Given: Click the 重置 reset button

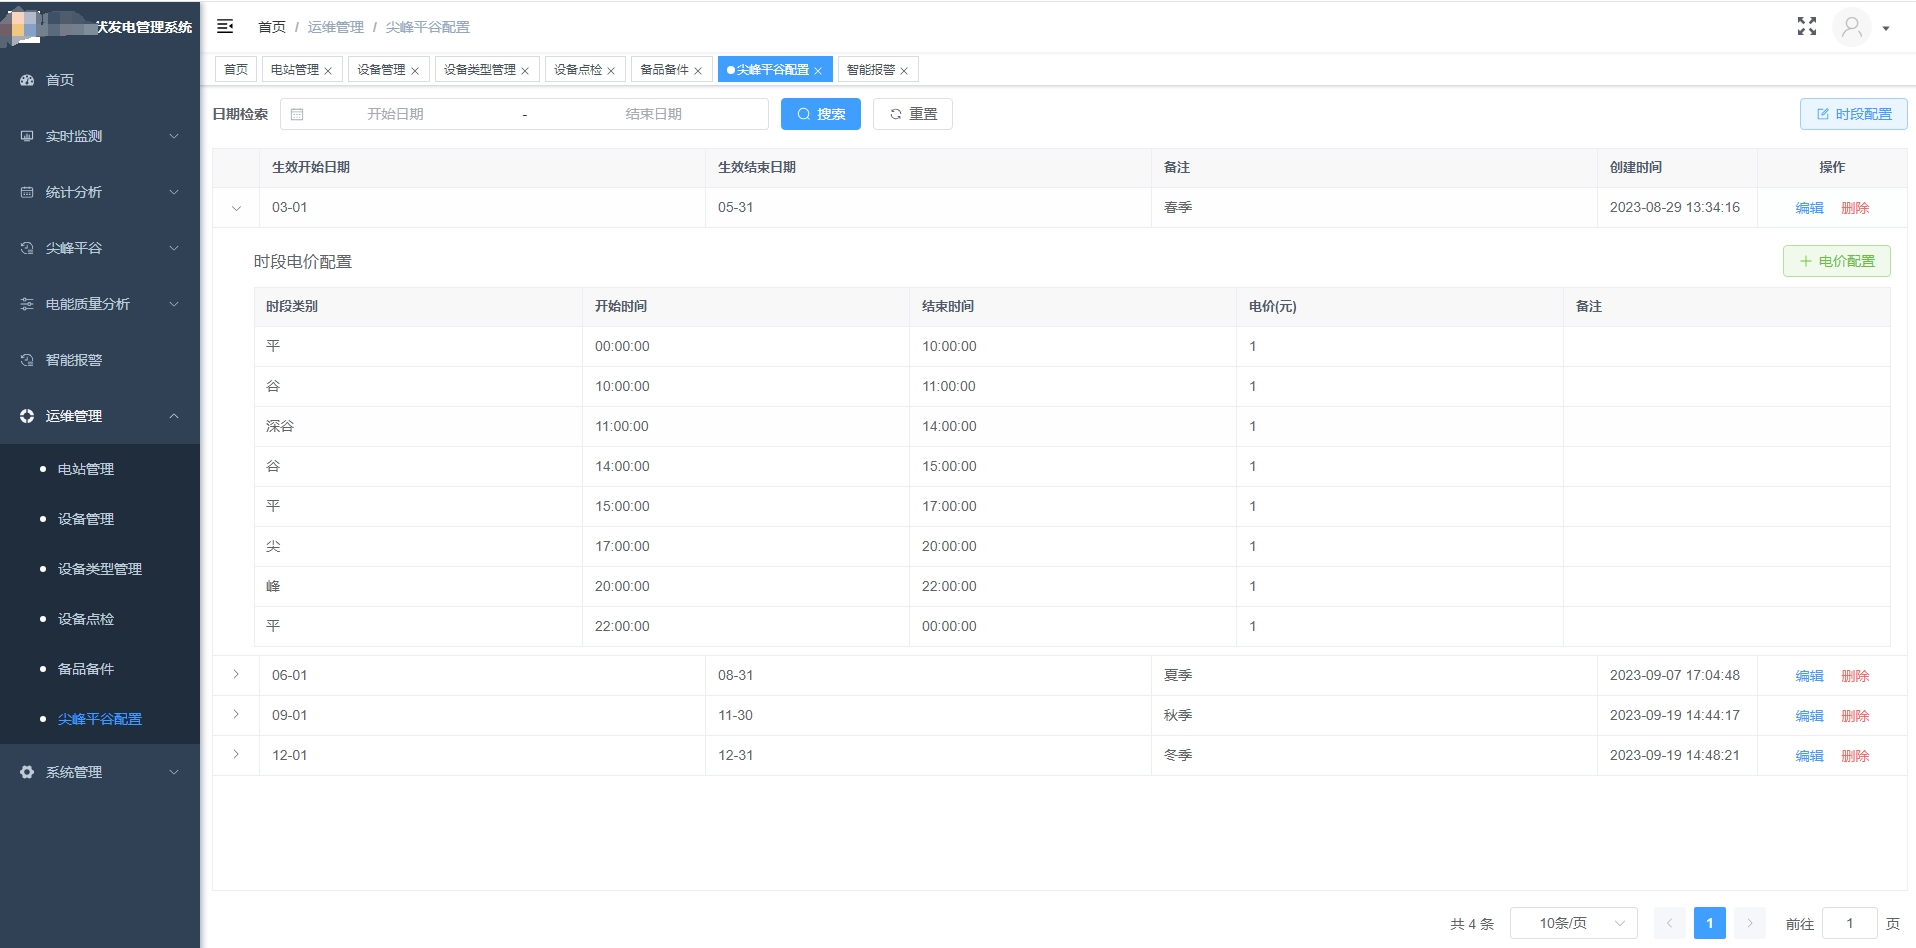Looking at the screenshot, I should [x=912, y=114].
